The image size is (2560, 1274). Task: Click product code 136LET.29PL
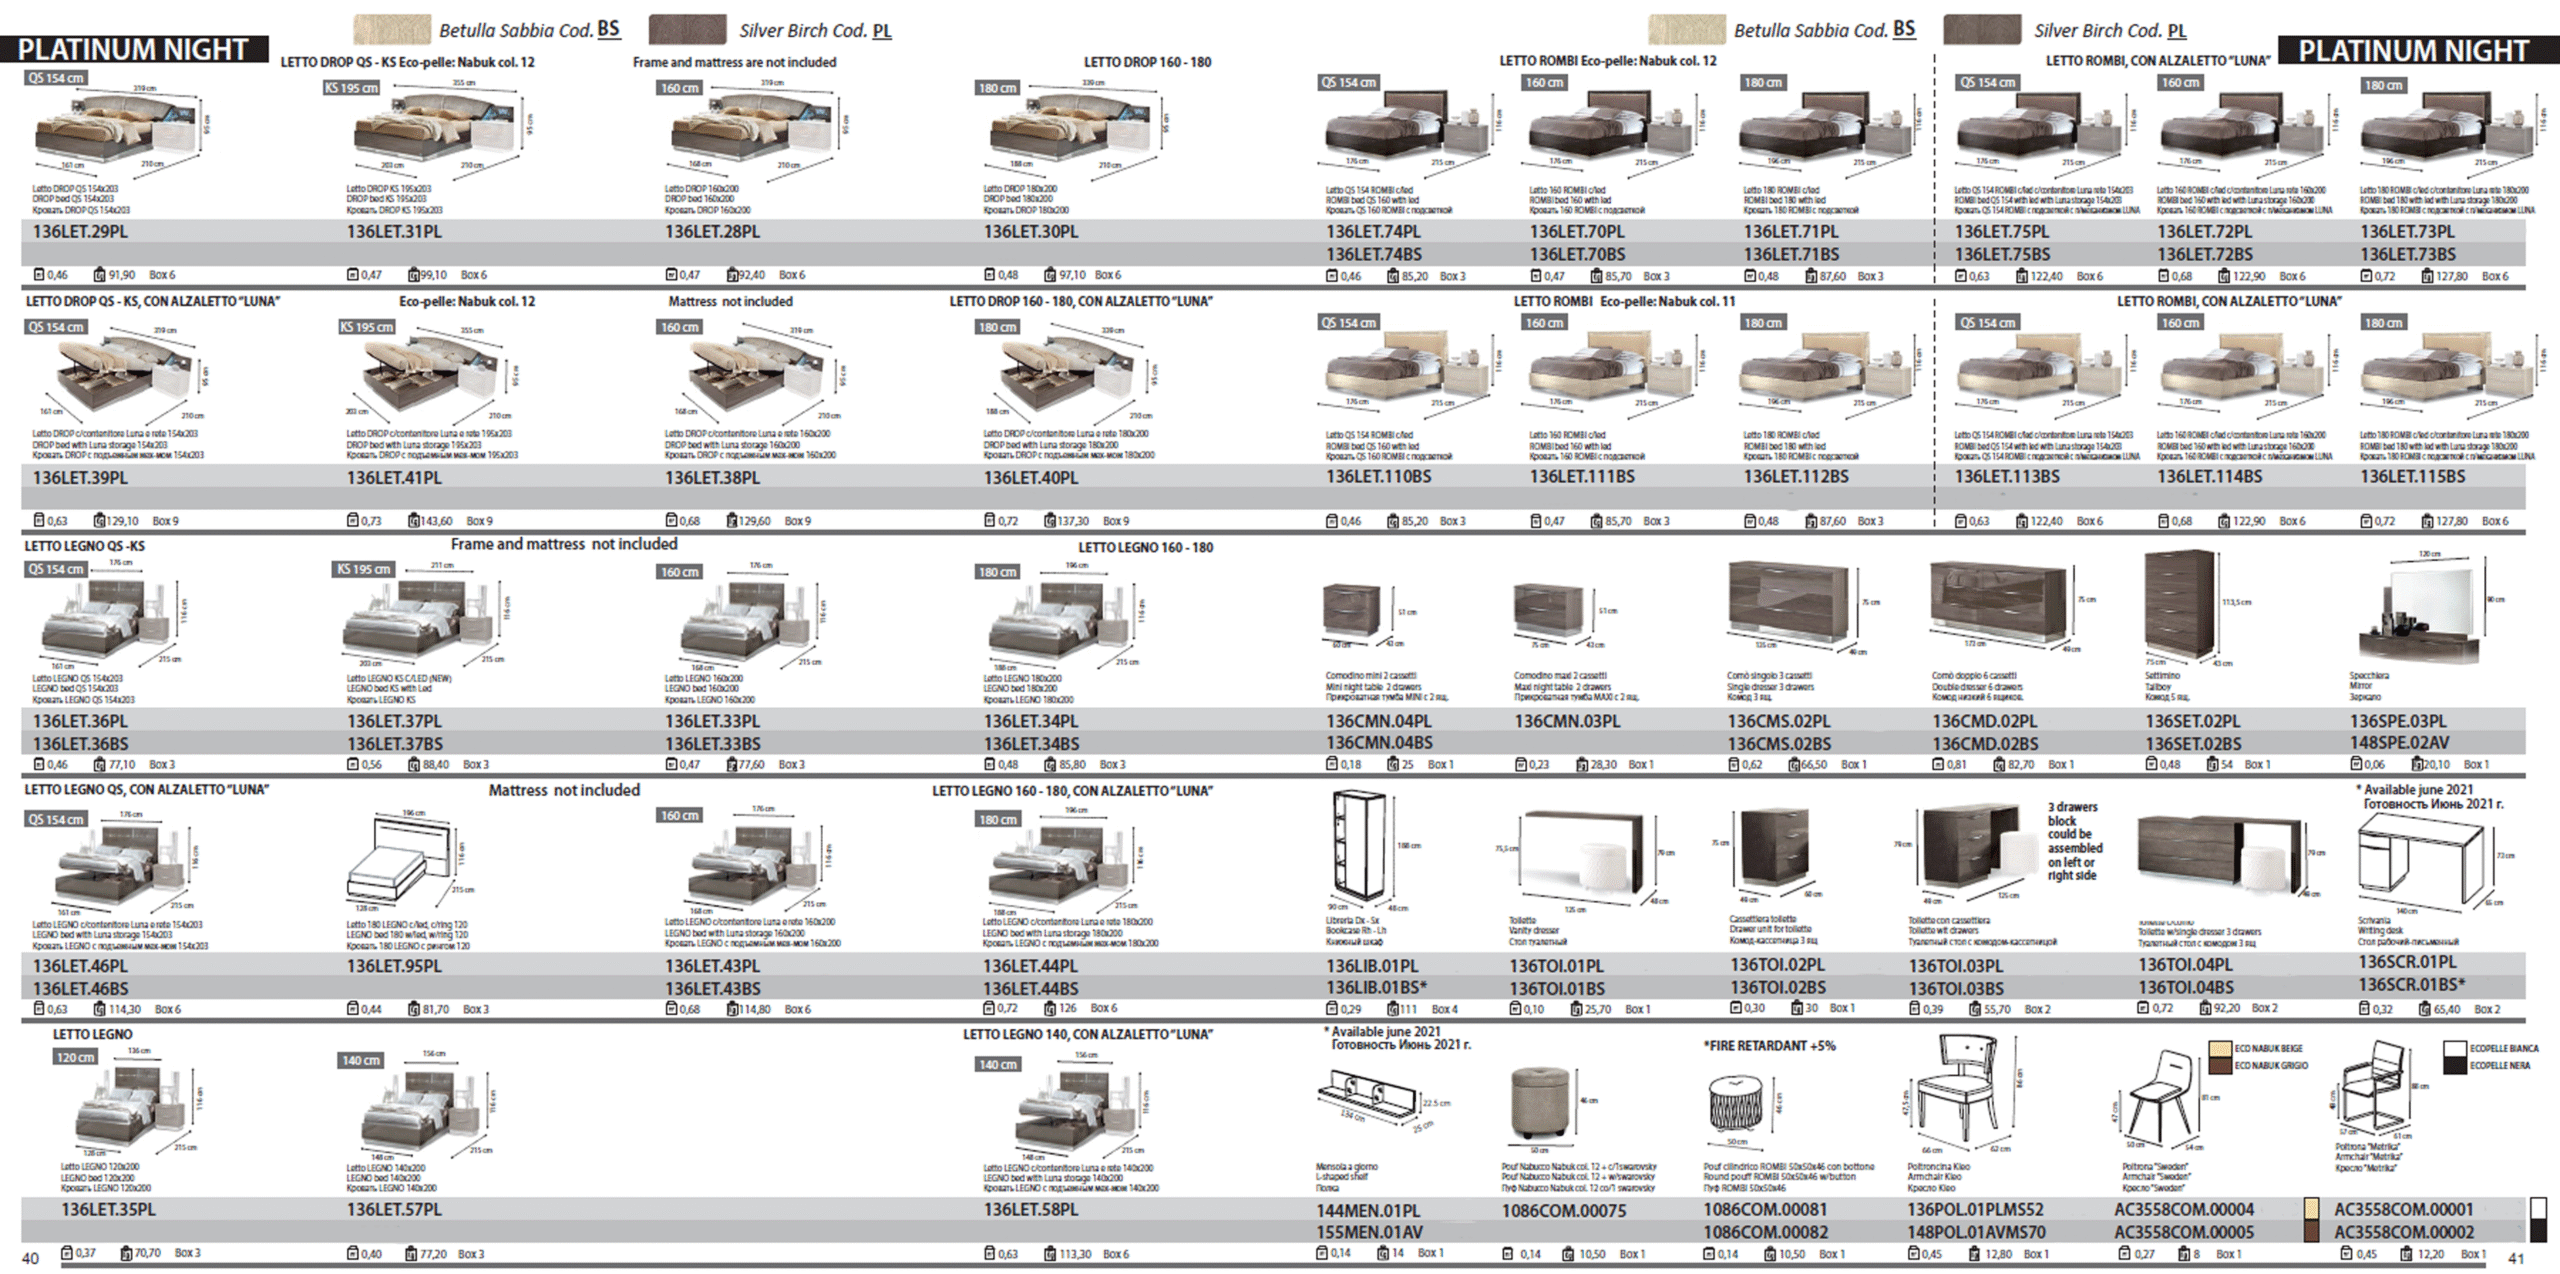pos(80,231)
